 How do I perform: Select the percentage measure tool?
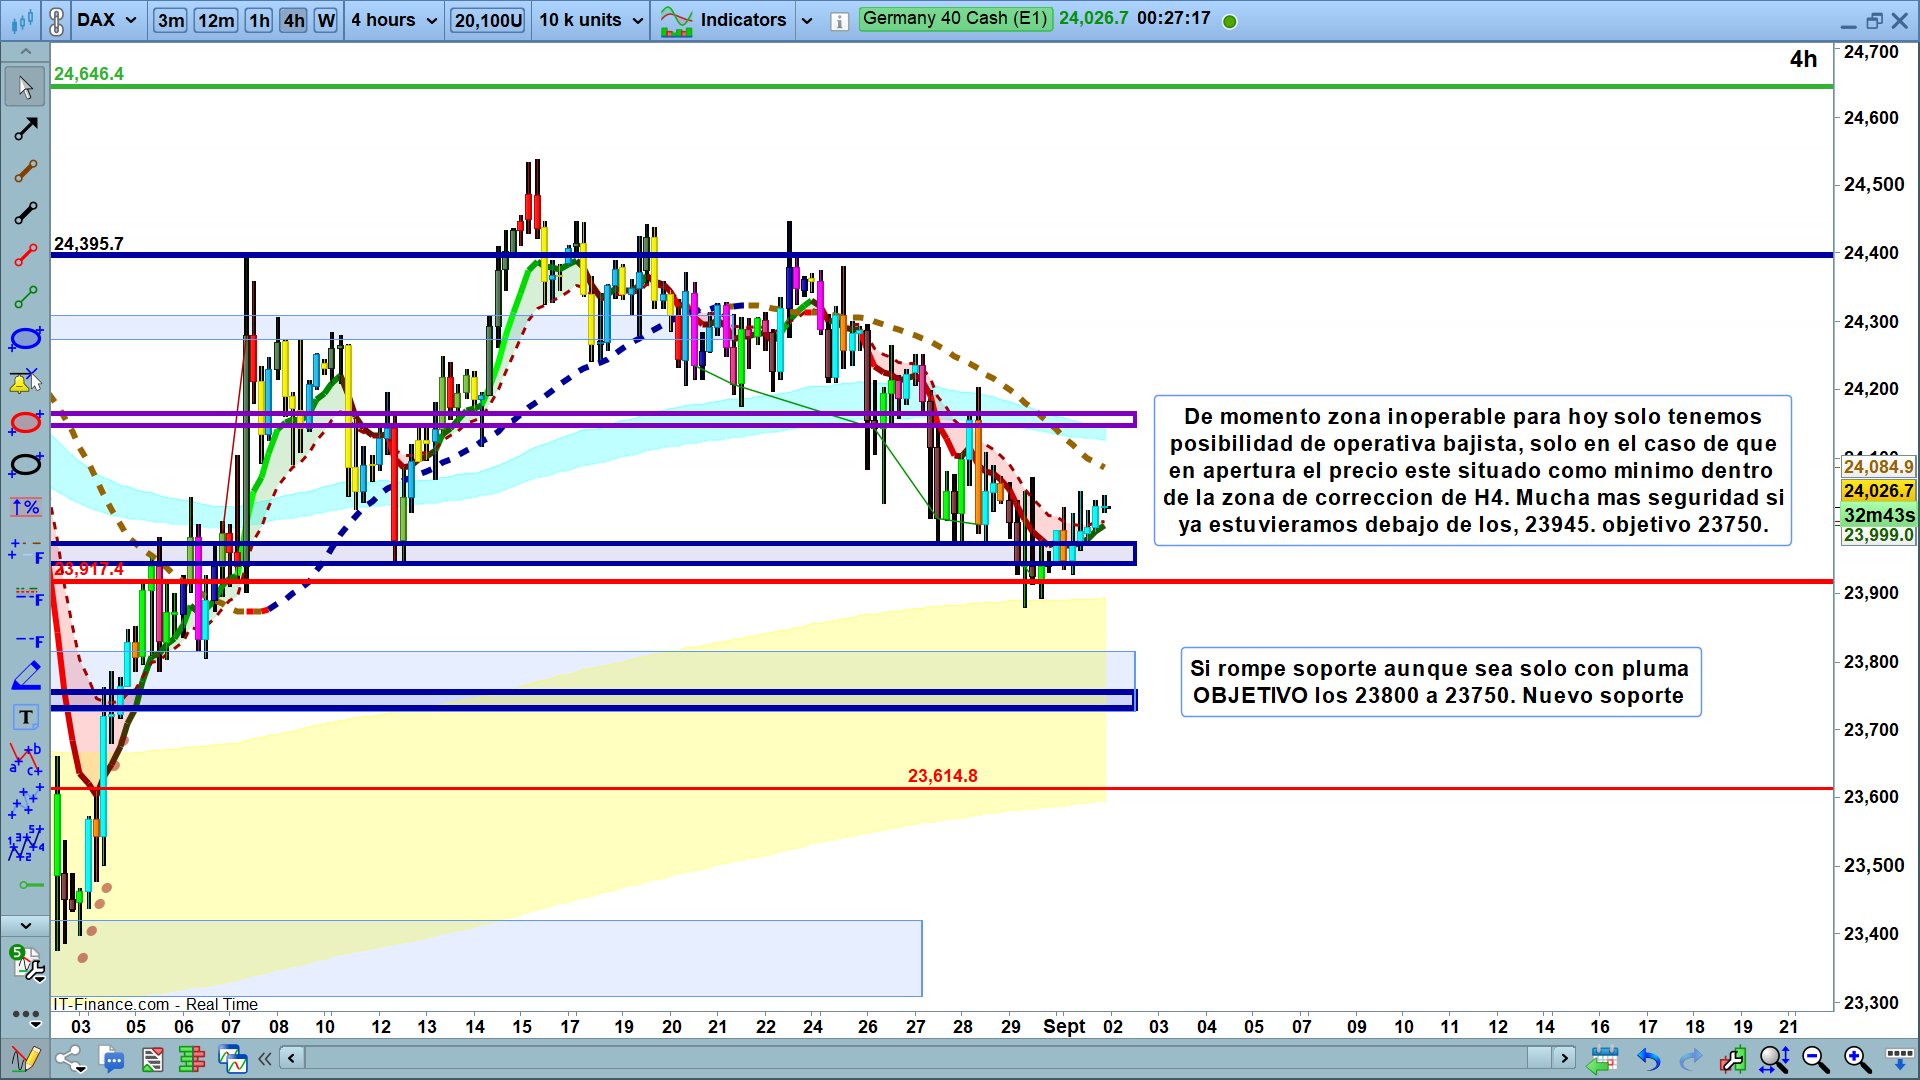(x=25, y=507)
